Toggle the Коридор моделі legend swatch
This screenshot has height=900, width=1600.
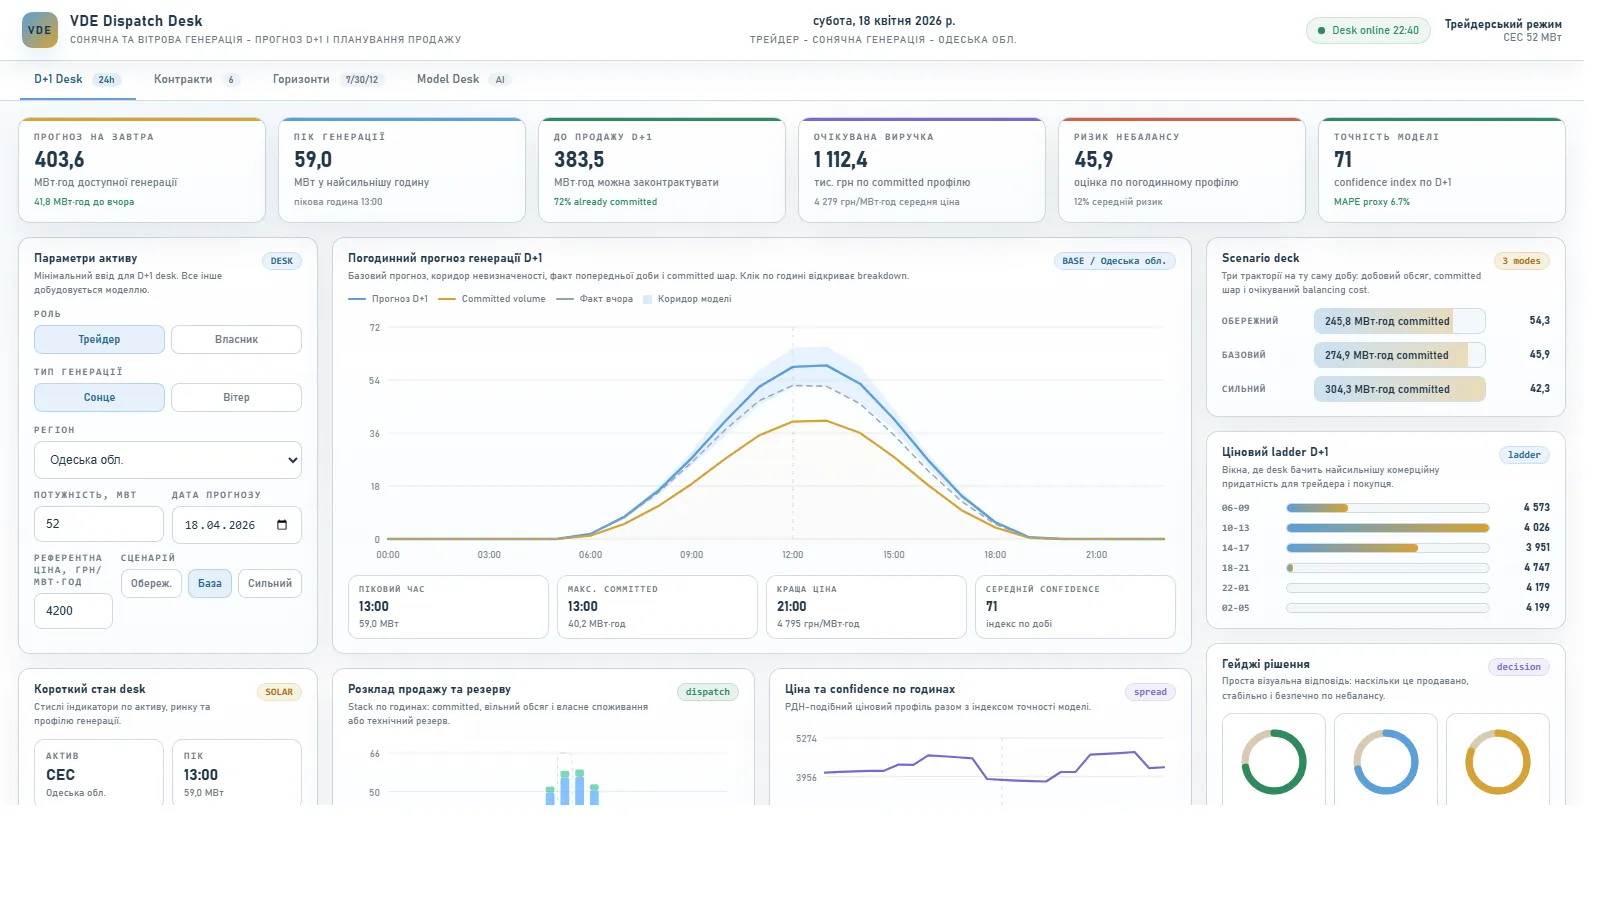(x=648, y=299)
